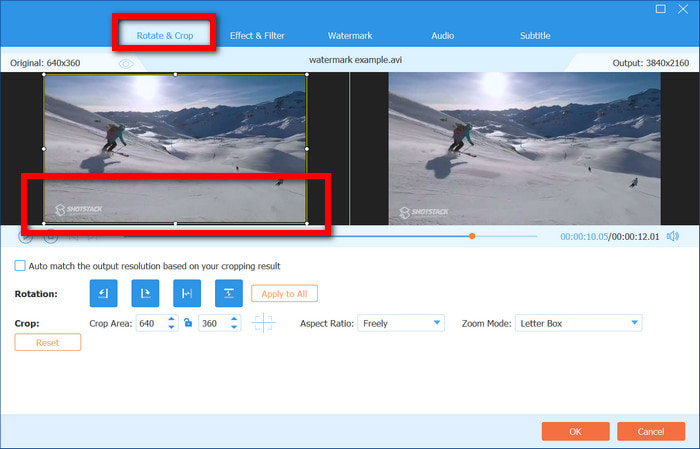
Task: Decrease crop height with down arrow
Action: (234, 327)
